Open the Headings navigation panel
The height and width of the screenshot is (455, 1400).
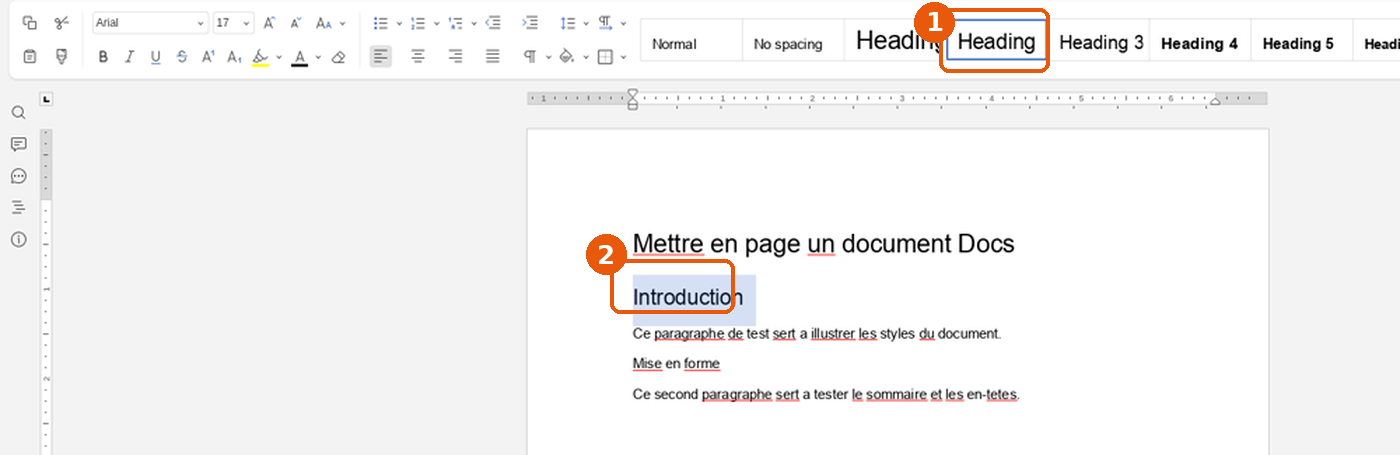tap(18, 207)
